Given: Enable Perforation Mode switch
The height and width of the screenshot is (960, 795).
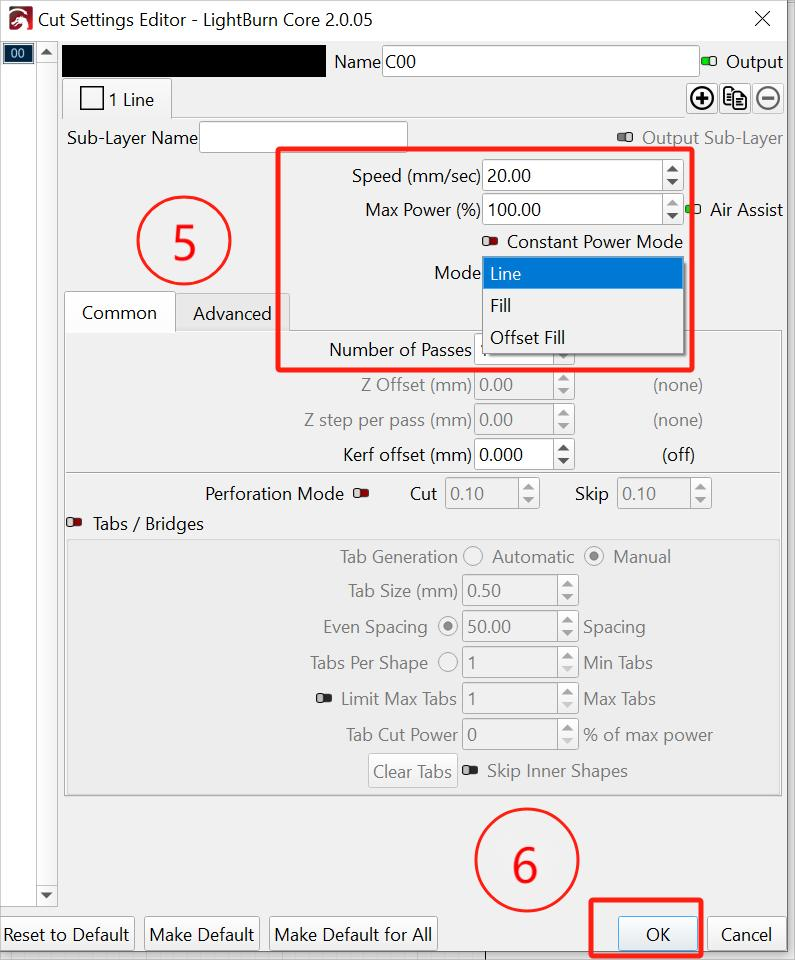Looking at the screenshot, I should point(361,493).
